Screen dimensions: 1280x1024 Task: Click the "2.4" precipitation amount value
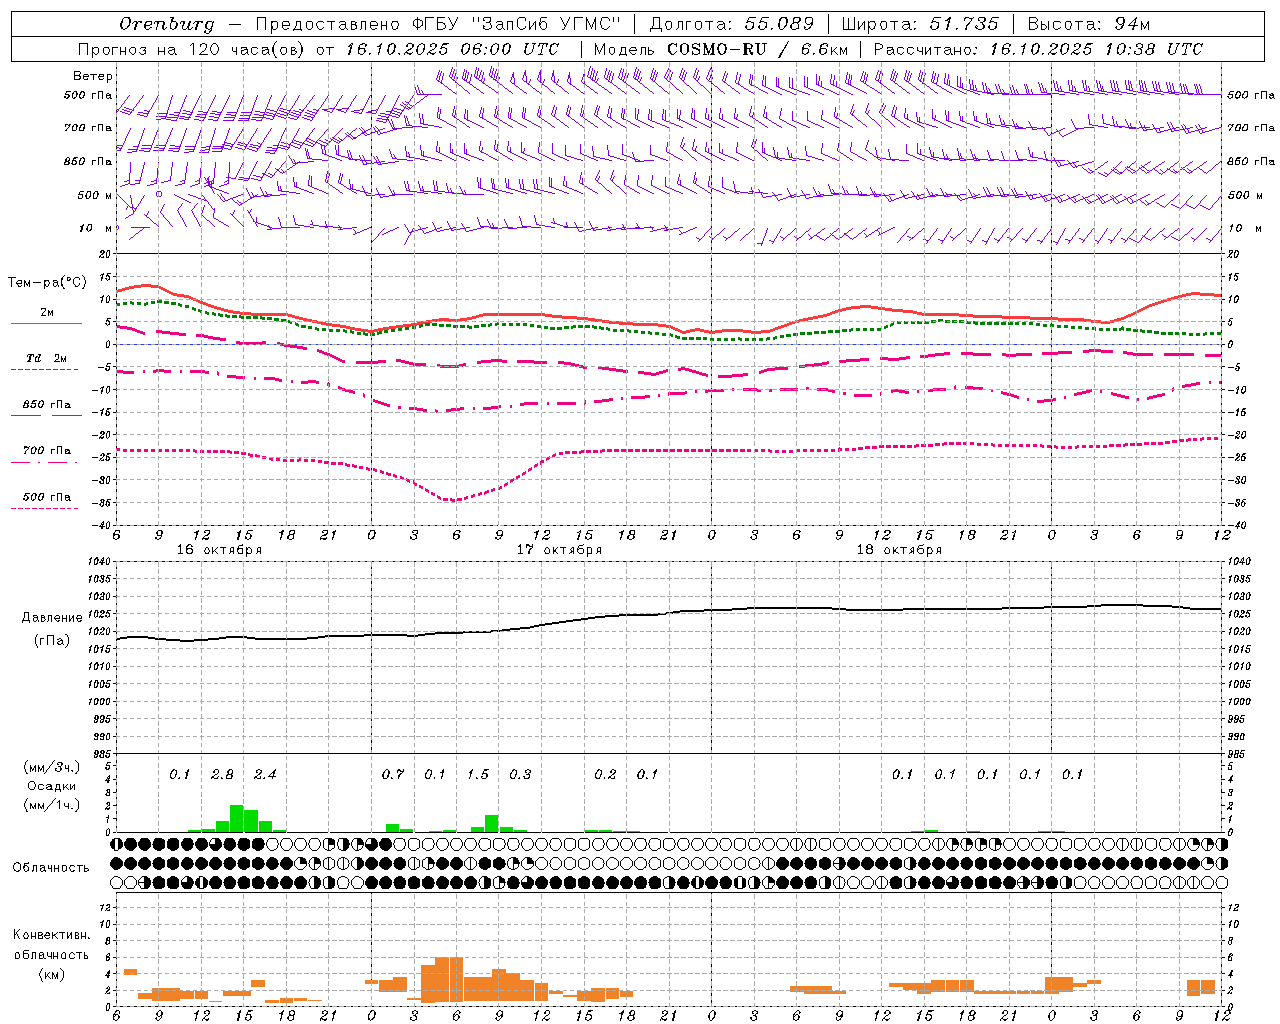pyautogui.click(x=265, y=774)
